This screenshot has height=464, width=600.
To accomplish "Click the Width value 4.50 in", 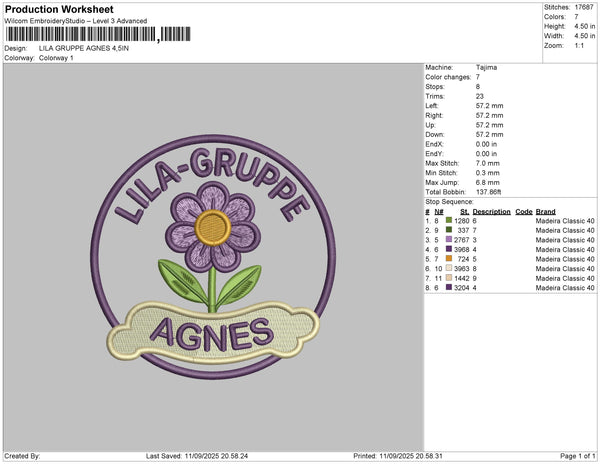I will (584, 36).
